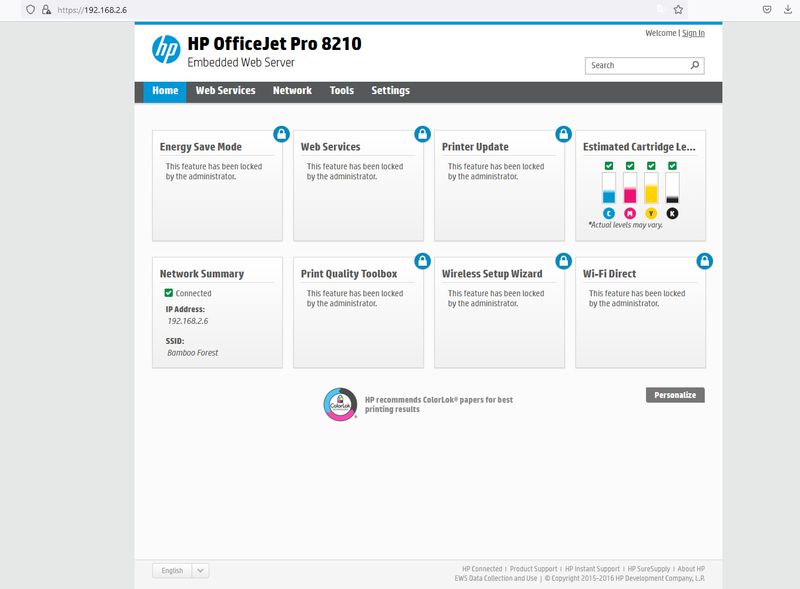This screenshot has width=800, height=589.
Task: Open the Tools tab
Action: 342,91
